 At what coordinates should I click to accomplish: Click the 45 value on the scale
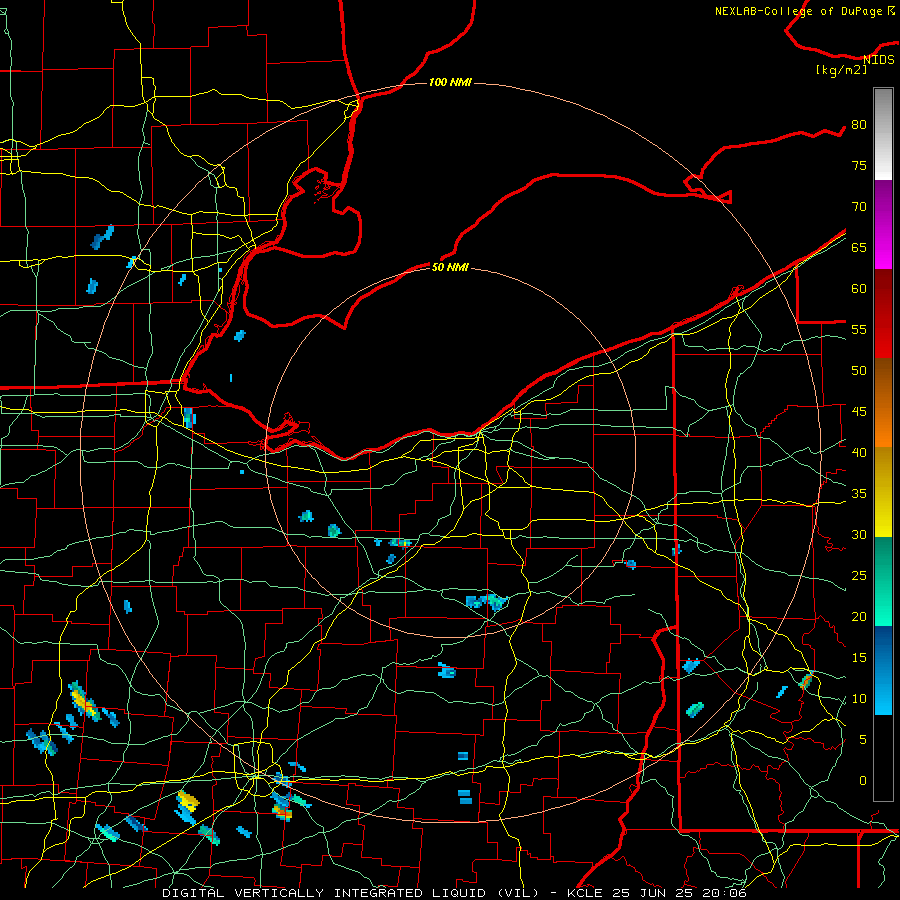(x=859, y=412)
